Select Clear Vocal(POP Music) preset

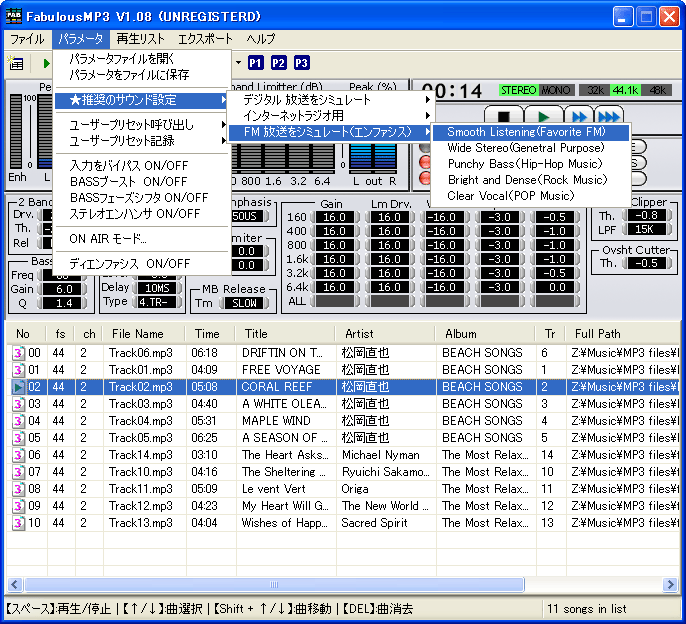coord(531,196)
